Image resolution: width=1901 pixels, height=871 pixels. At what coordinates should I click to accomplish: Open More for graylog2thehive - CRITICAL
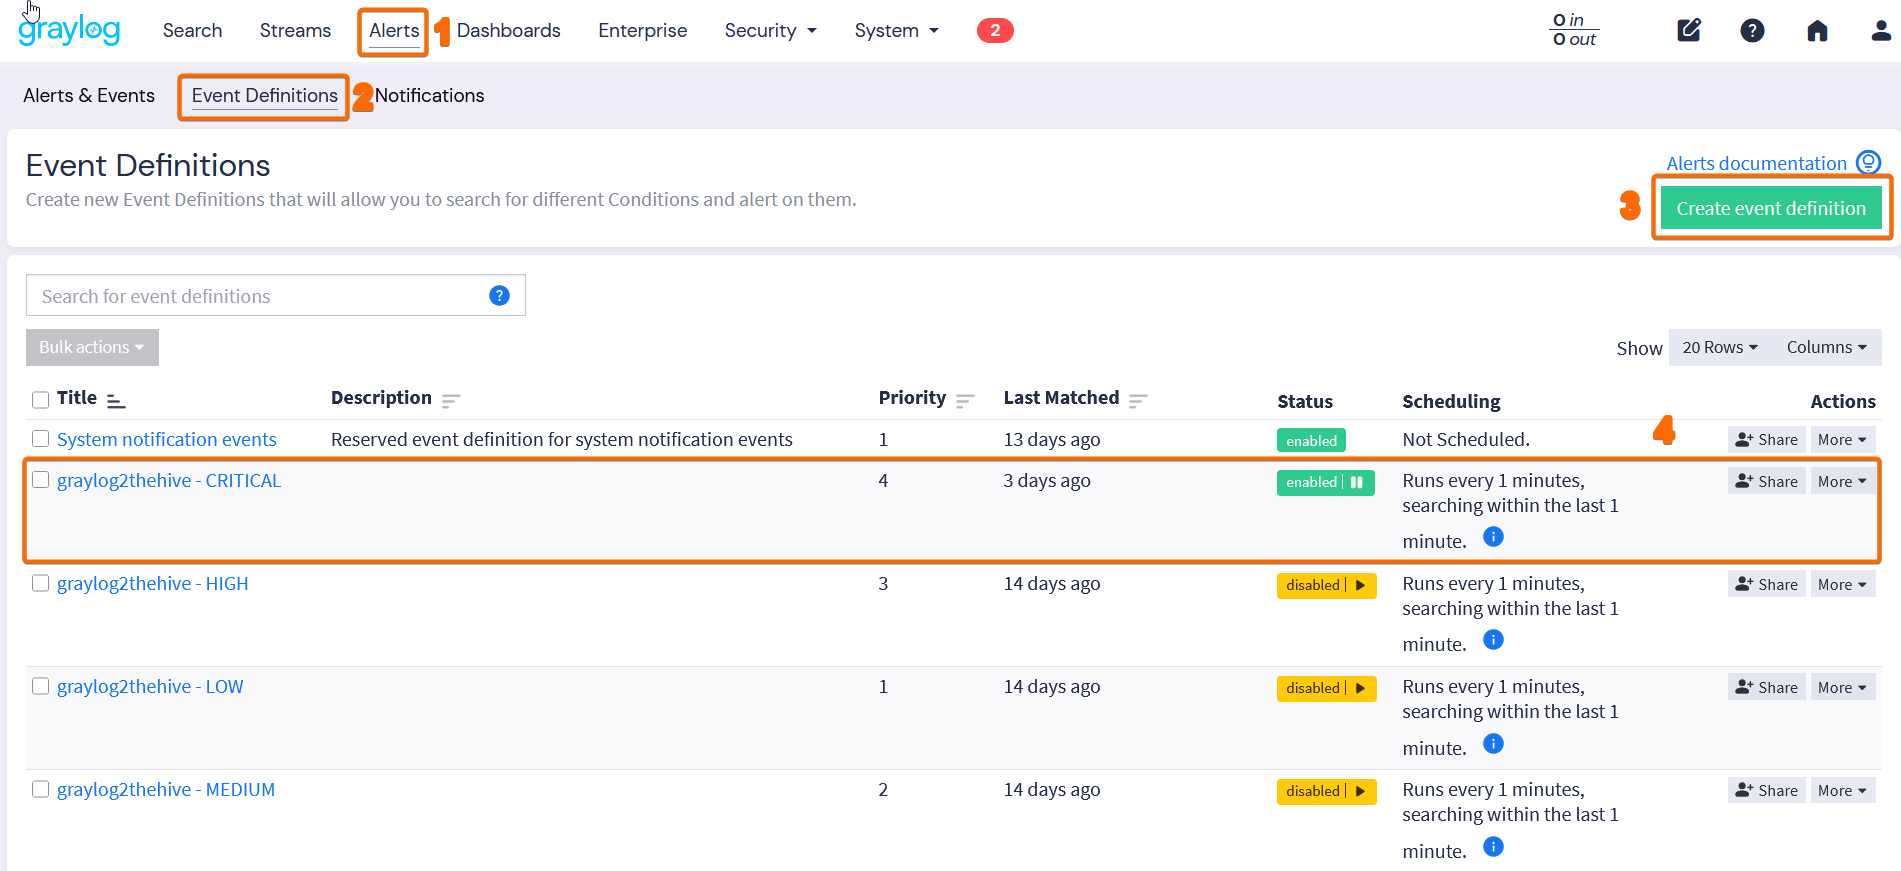coord(1842,481)
